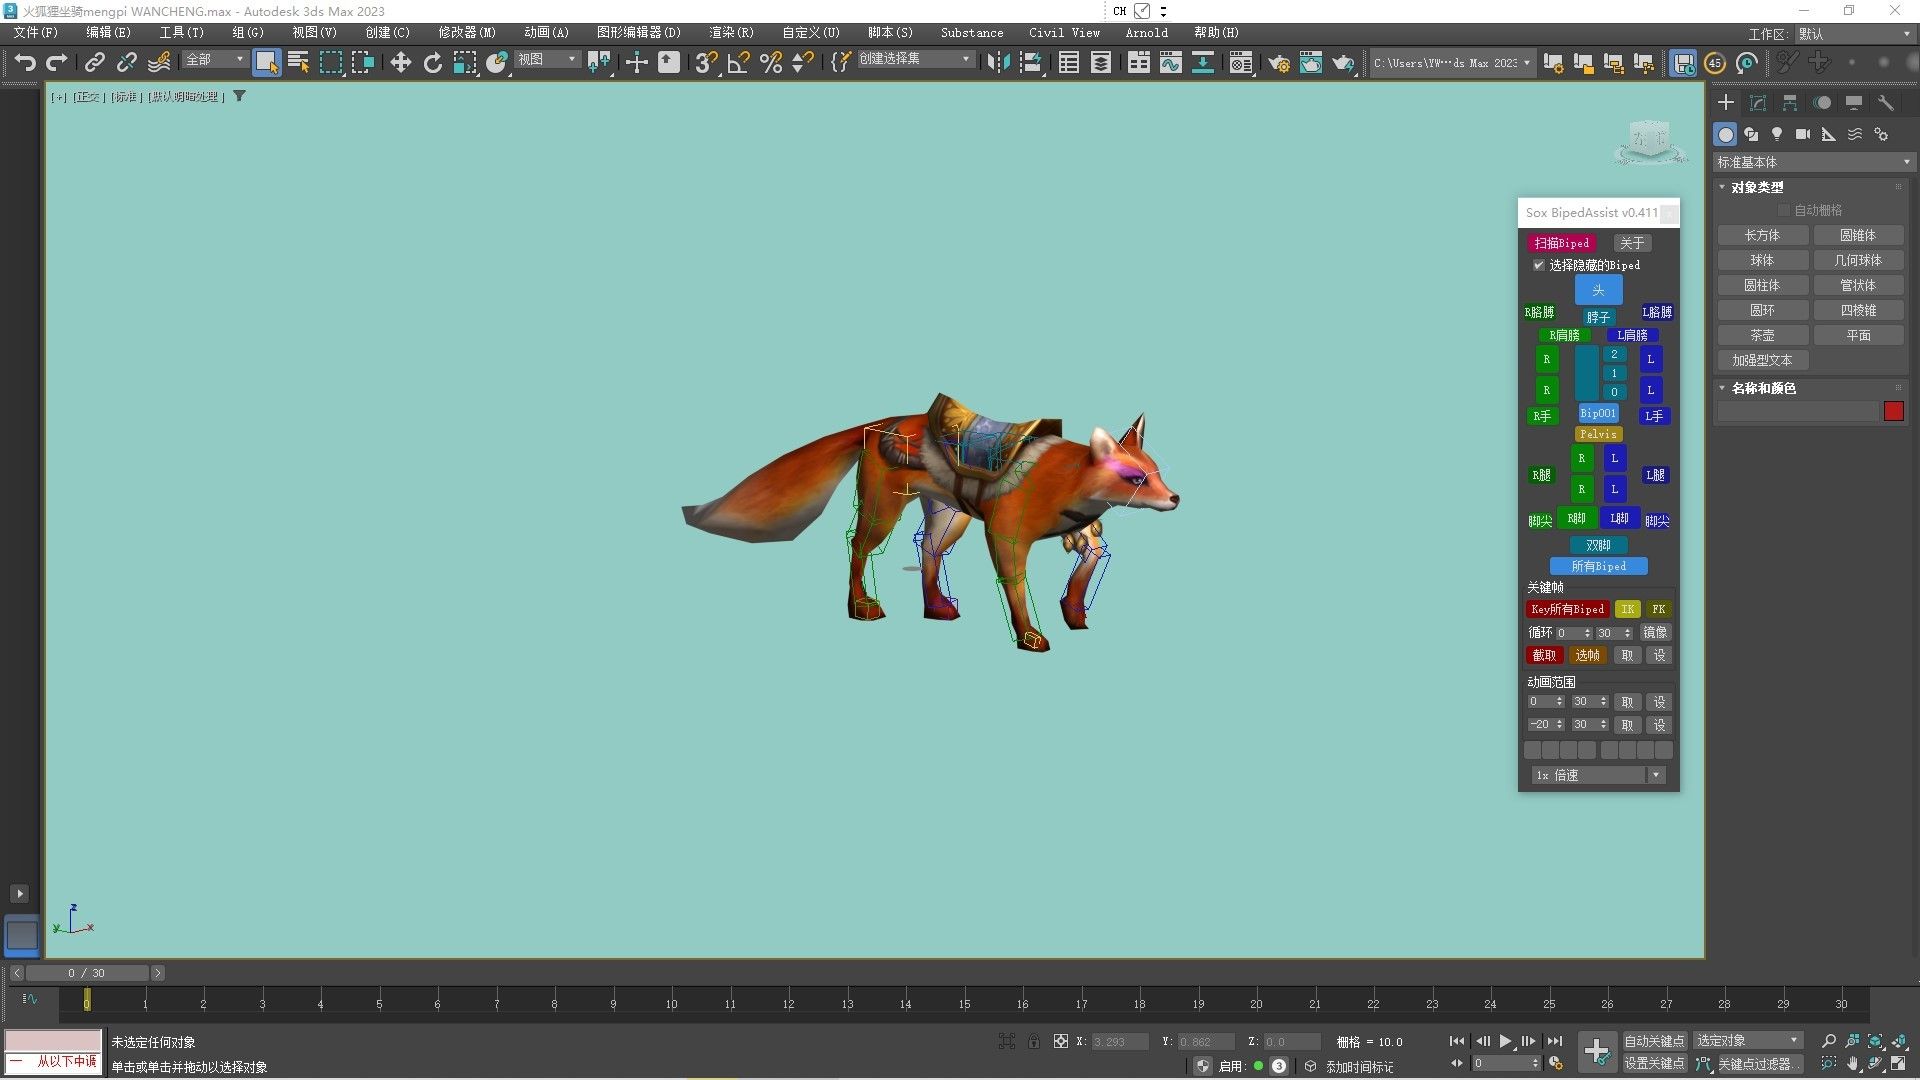This screenshot has height=1080, width=1920.
Task: Open the 修改器(M) menu
Action: click(x=467, y=33)
